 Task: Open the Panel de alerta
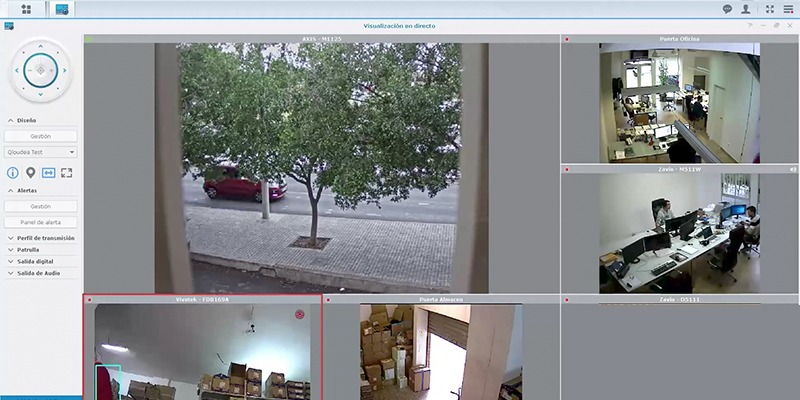point(40,222)
